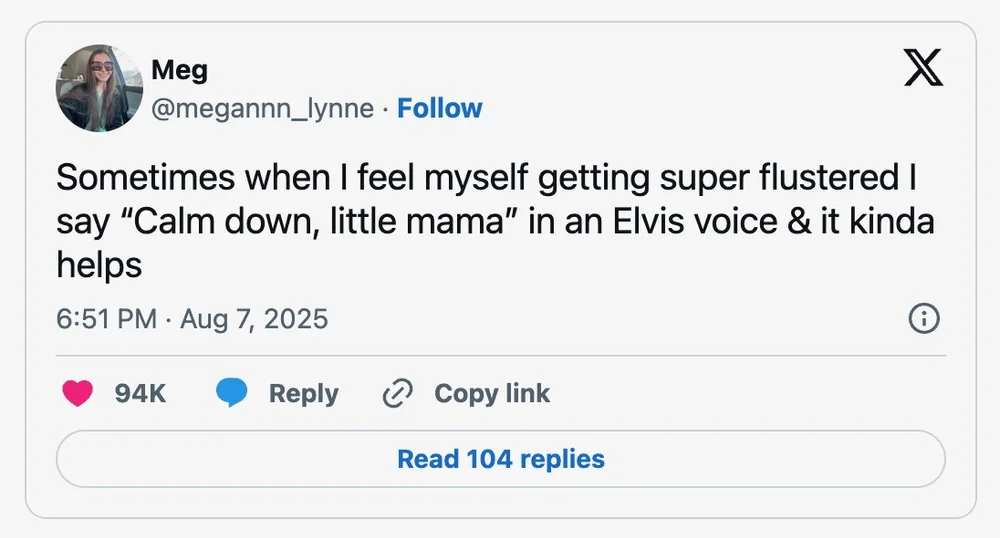The width and height of the screenshot is (1000, 538).
Task: Select the Copy link text
Action: point(492,394)
